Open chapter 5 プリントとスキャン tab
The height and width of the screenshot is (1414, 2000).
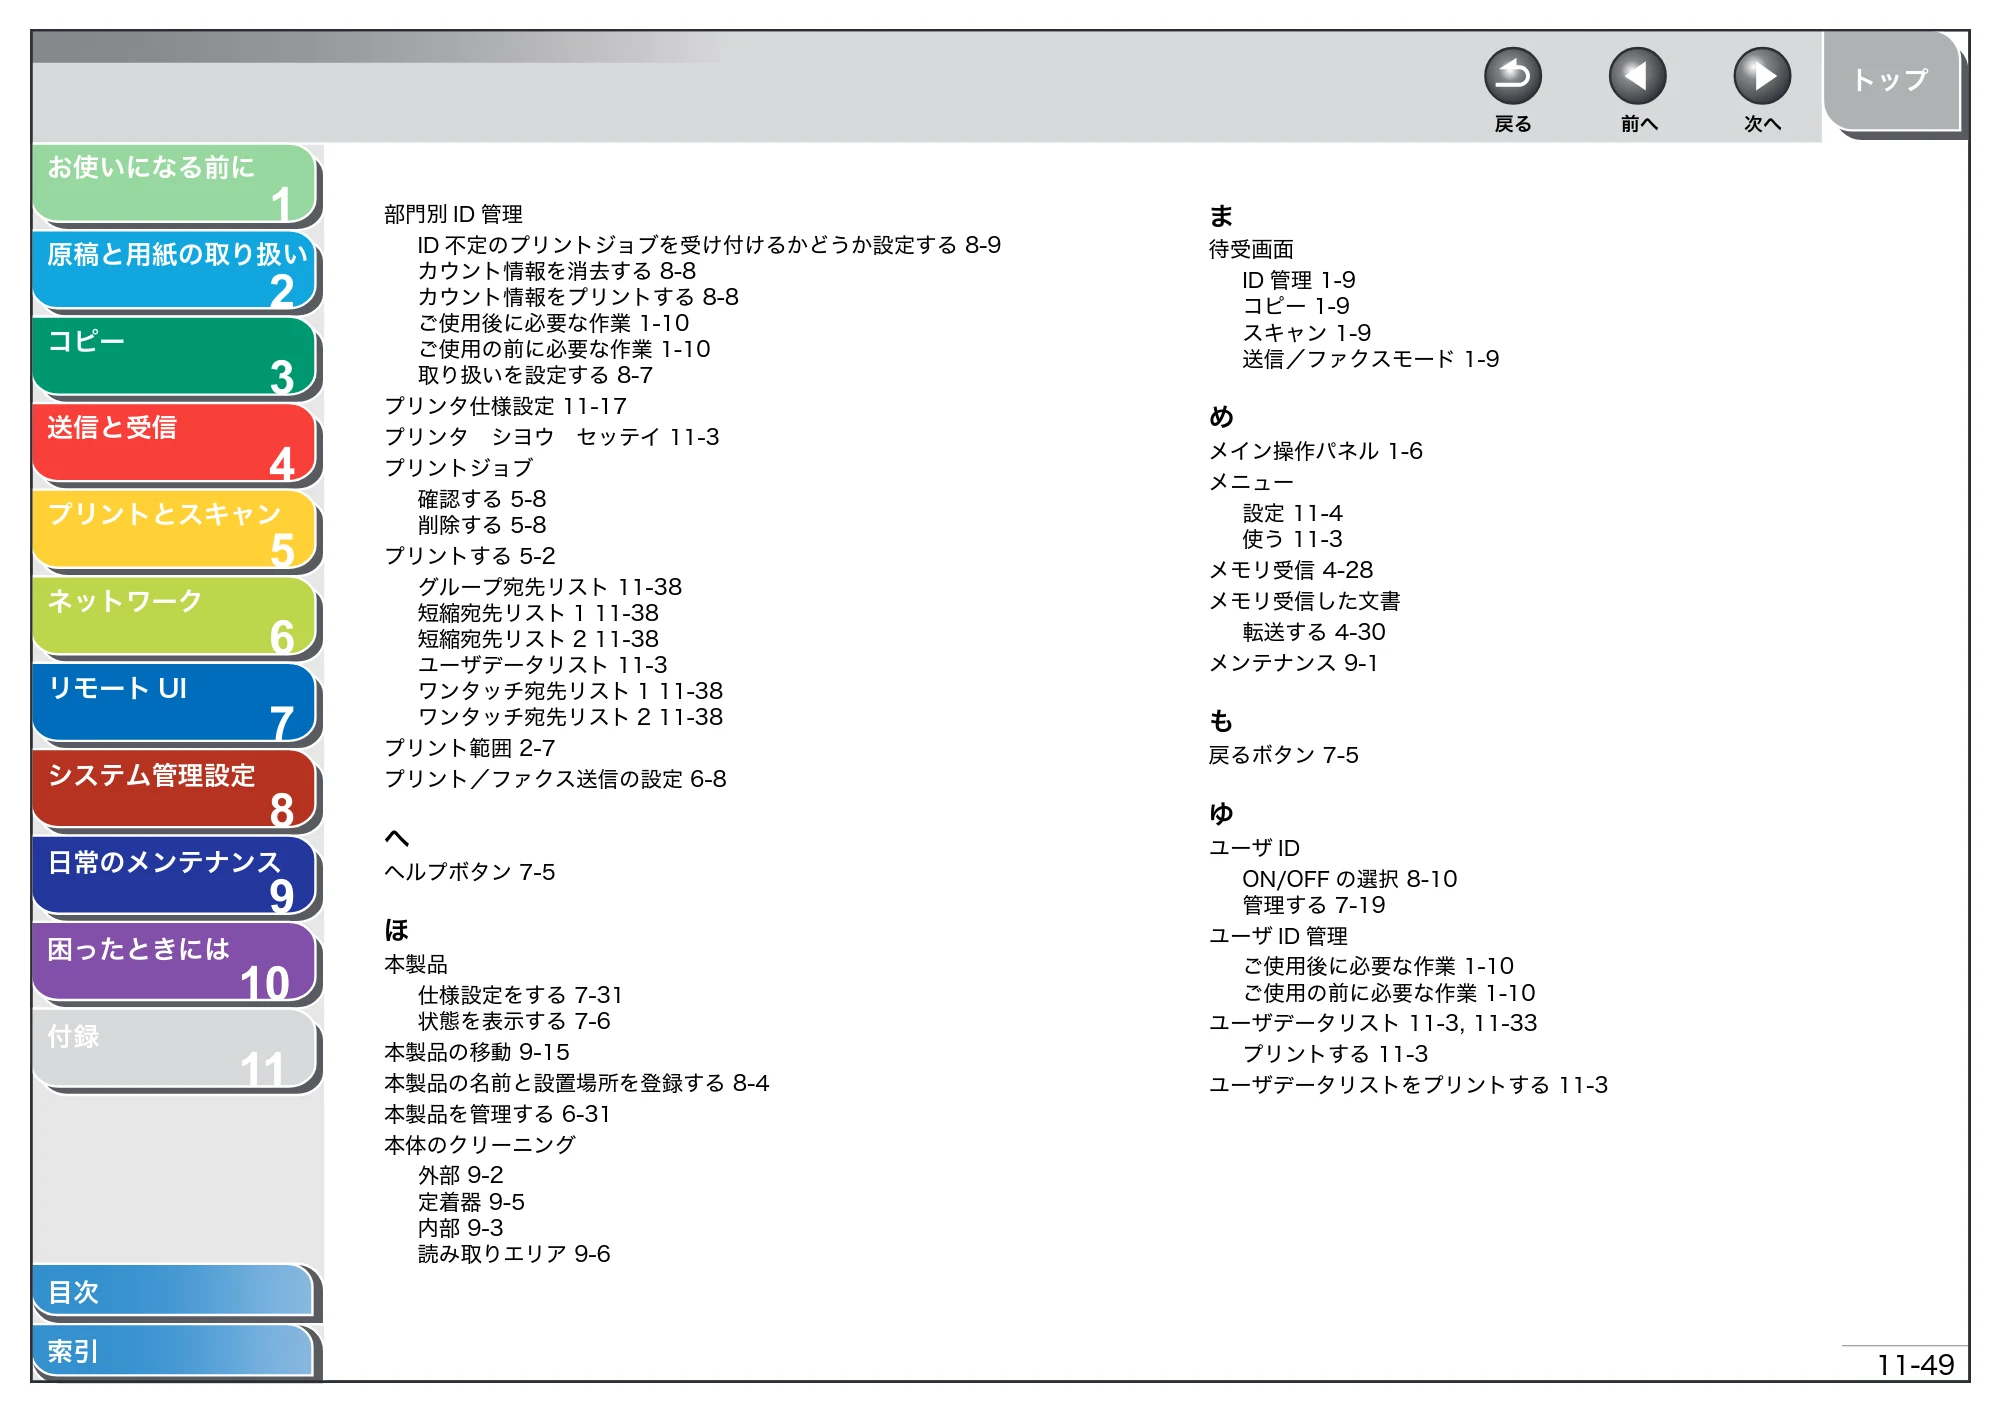tap(175, 531)
